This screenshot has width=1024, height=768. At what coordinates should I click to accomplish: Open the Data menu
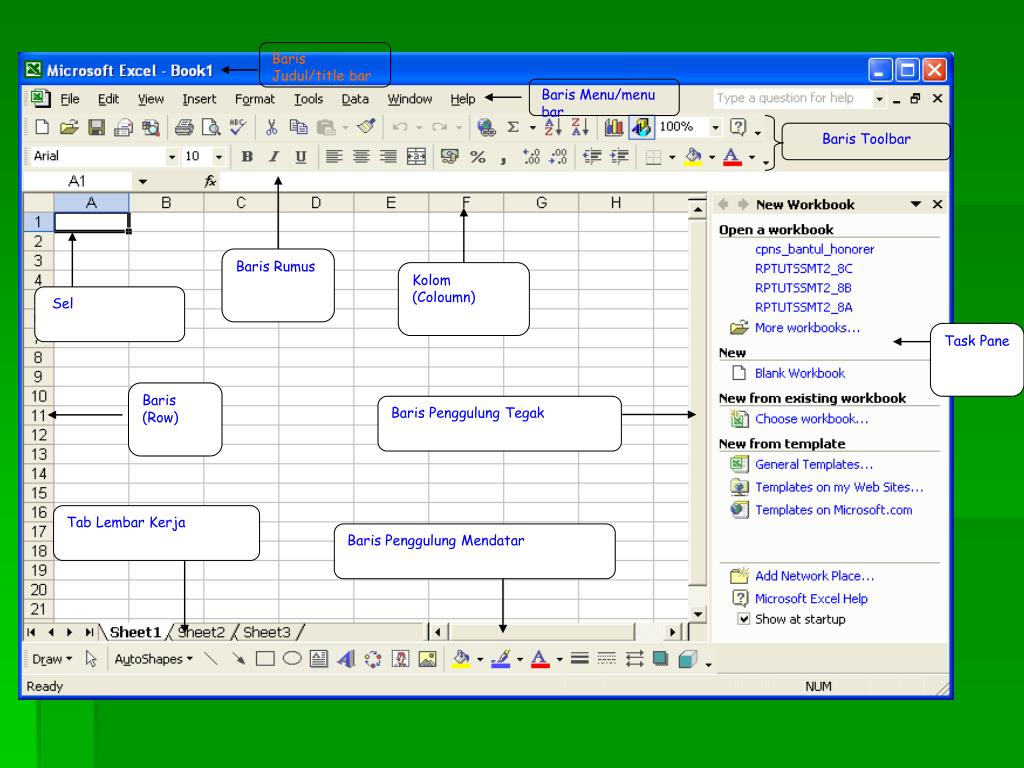[x=355, y=99]
